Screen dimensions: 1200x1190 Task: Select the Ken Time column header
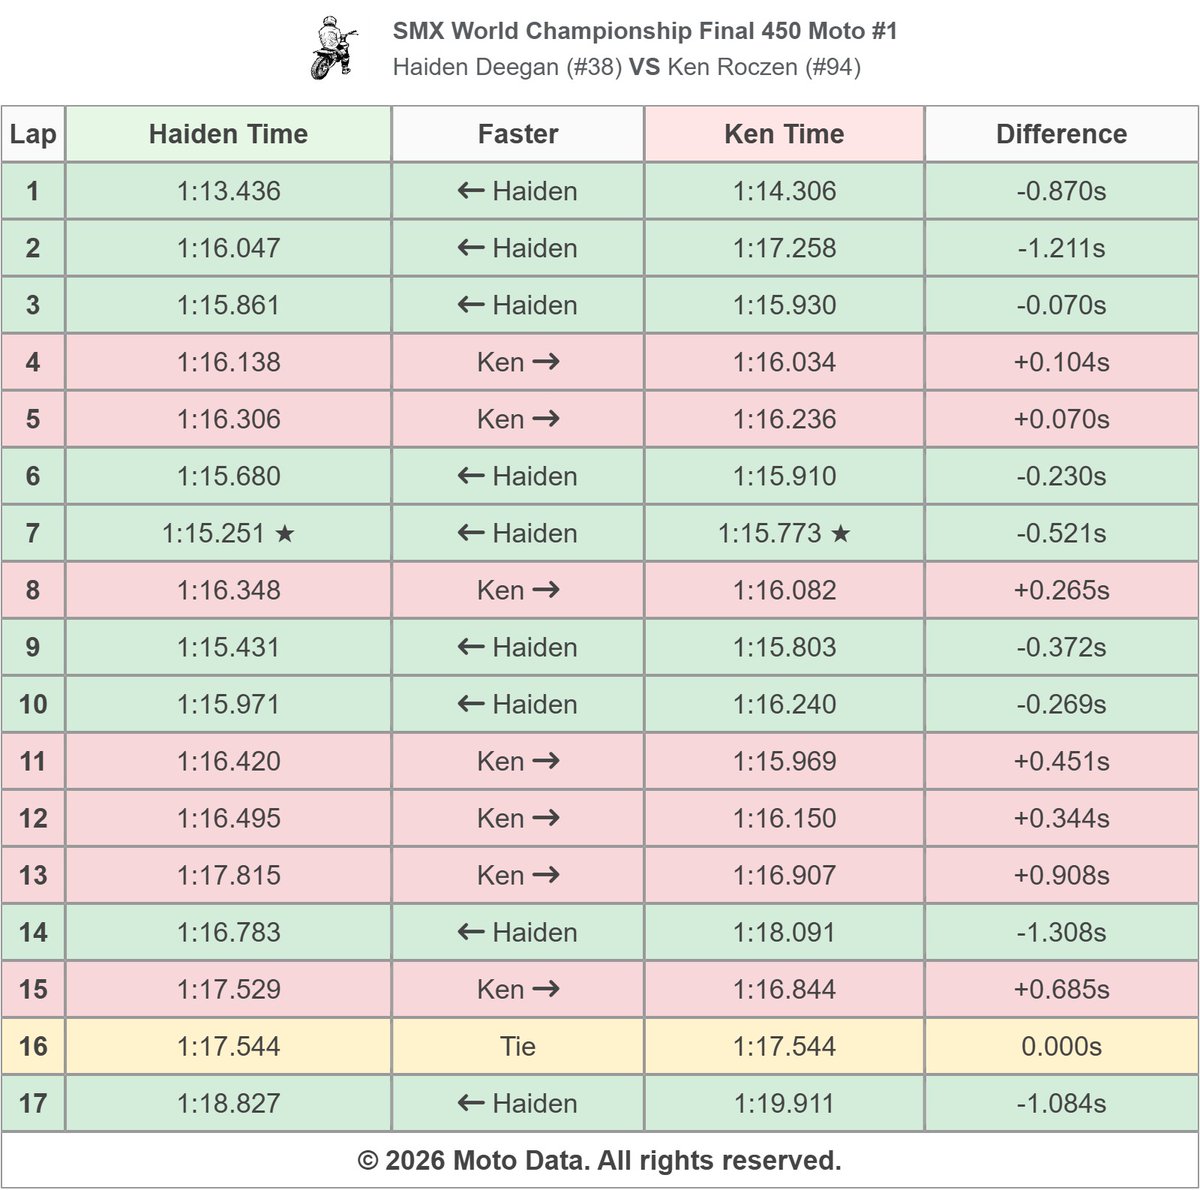(x=784, y=134)
